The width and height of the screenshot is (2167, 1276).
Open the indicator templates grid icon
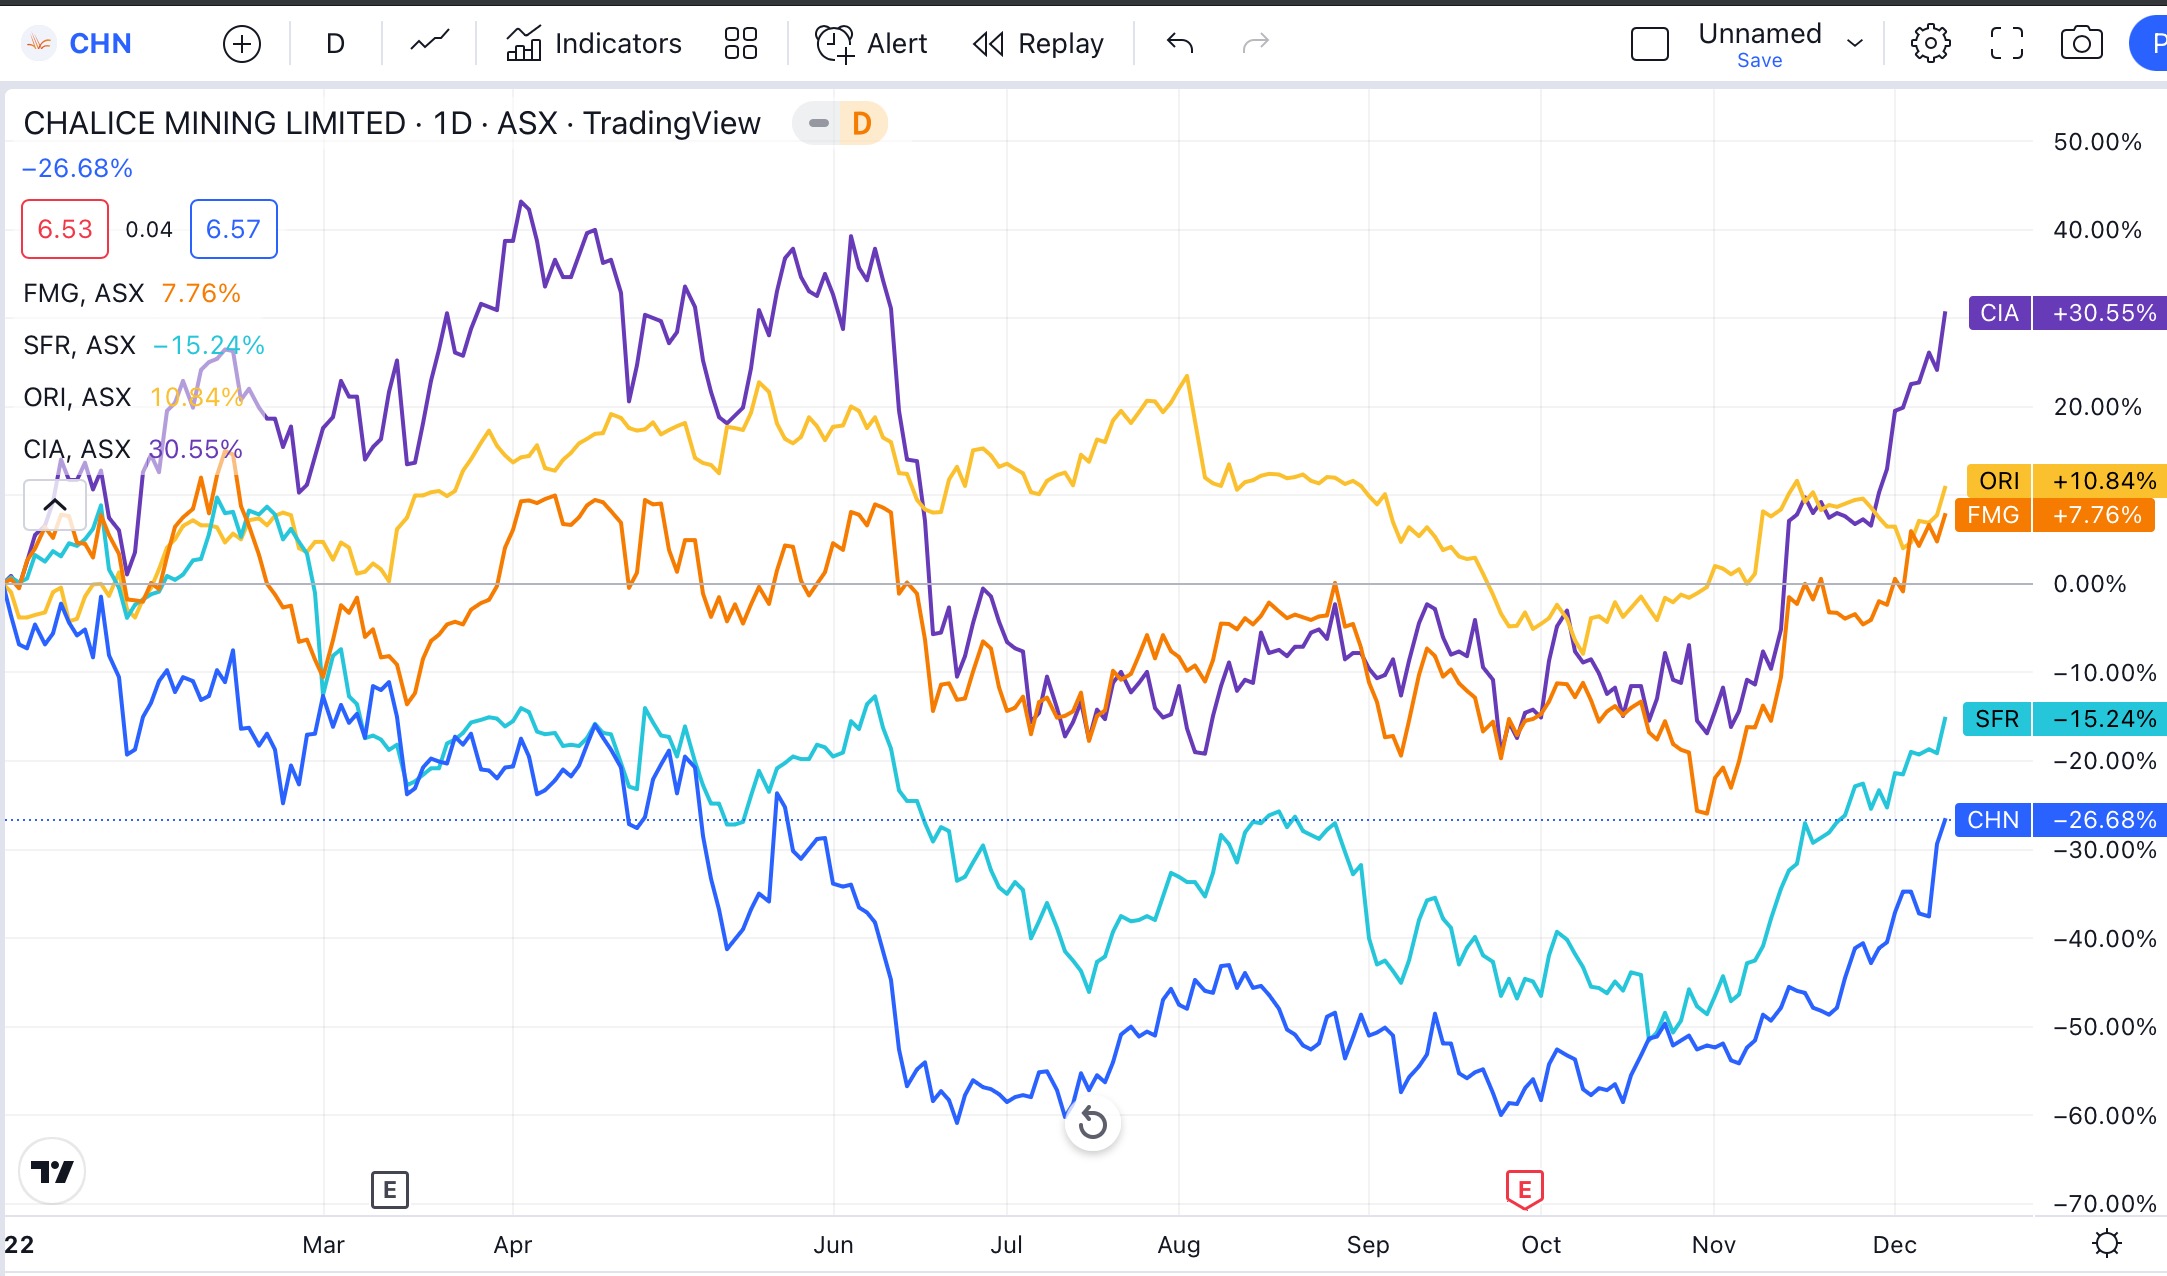click(740, 44)
